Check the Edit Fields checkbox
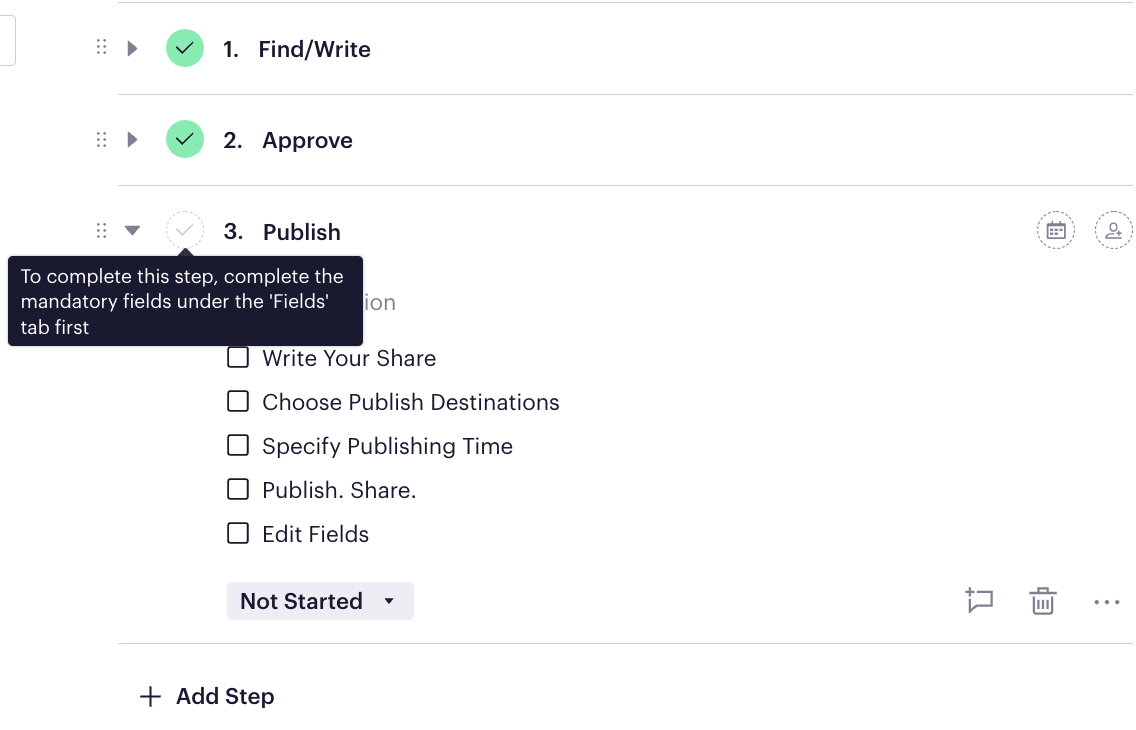The width and height of the screenshot is (1136, 730). pyautogui.click(x=237, y=533)
